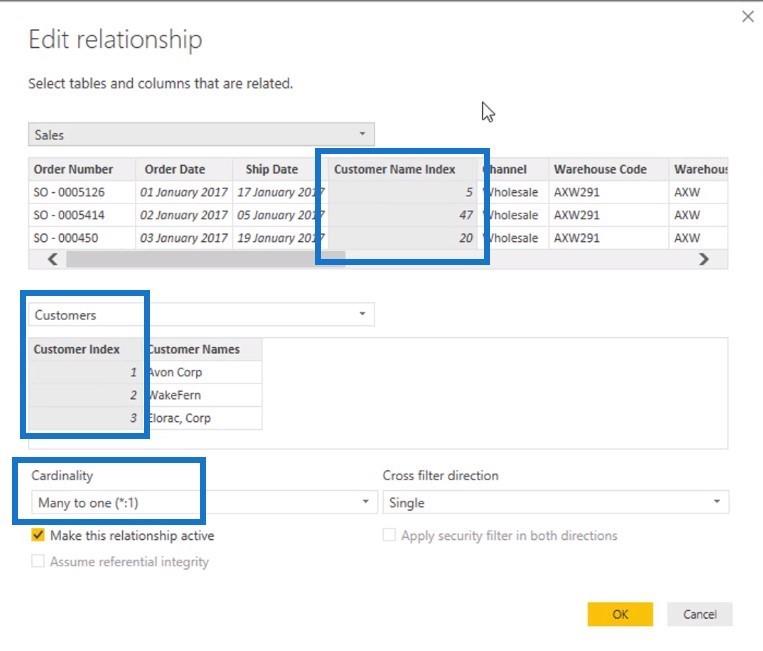Select the Customer Names column header
Screen dimensions: 763x651
coord(202,349)
